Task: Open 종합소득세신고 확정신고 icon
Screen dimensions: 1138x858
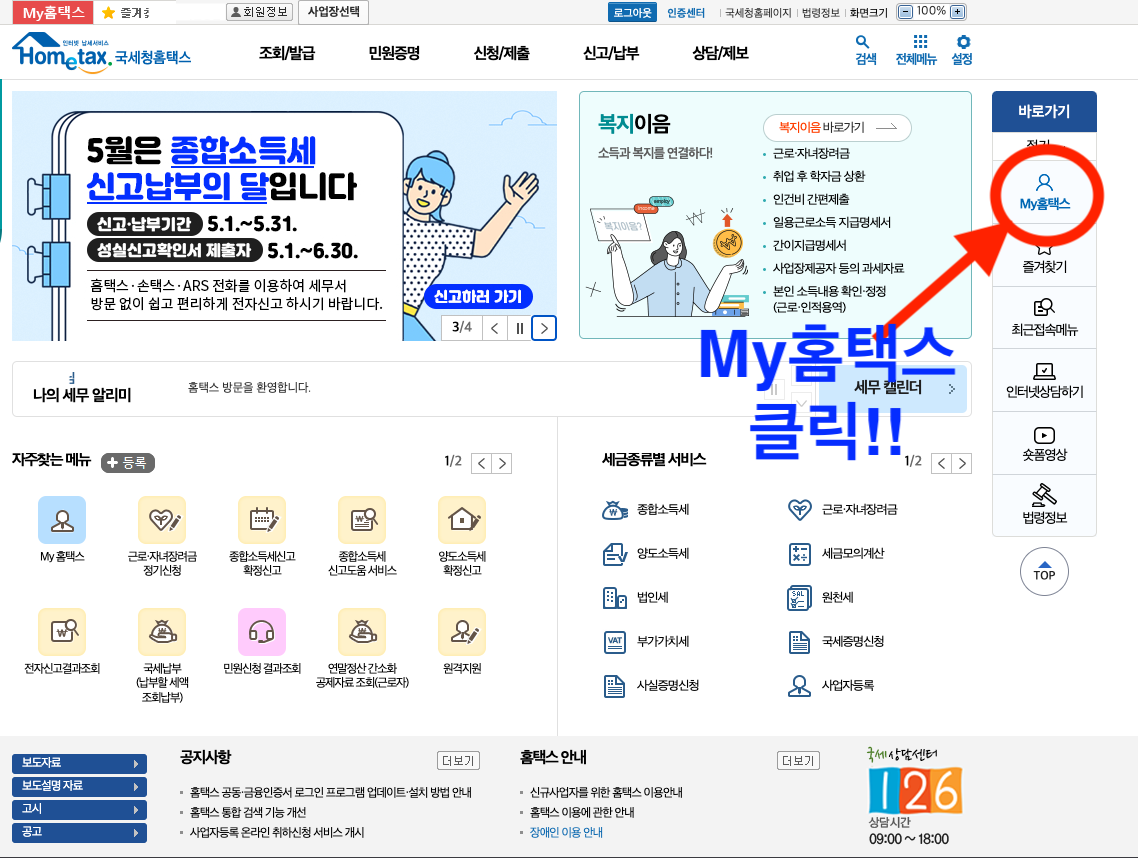Action: (x=262, y=520)
